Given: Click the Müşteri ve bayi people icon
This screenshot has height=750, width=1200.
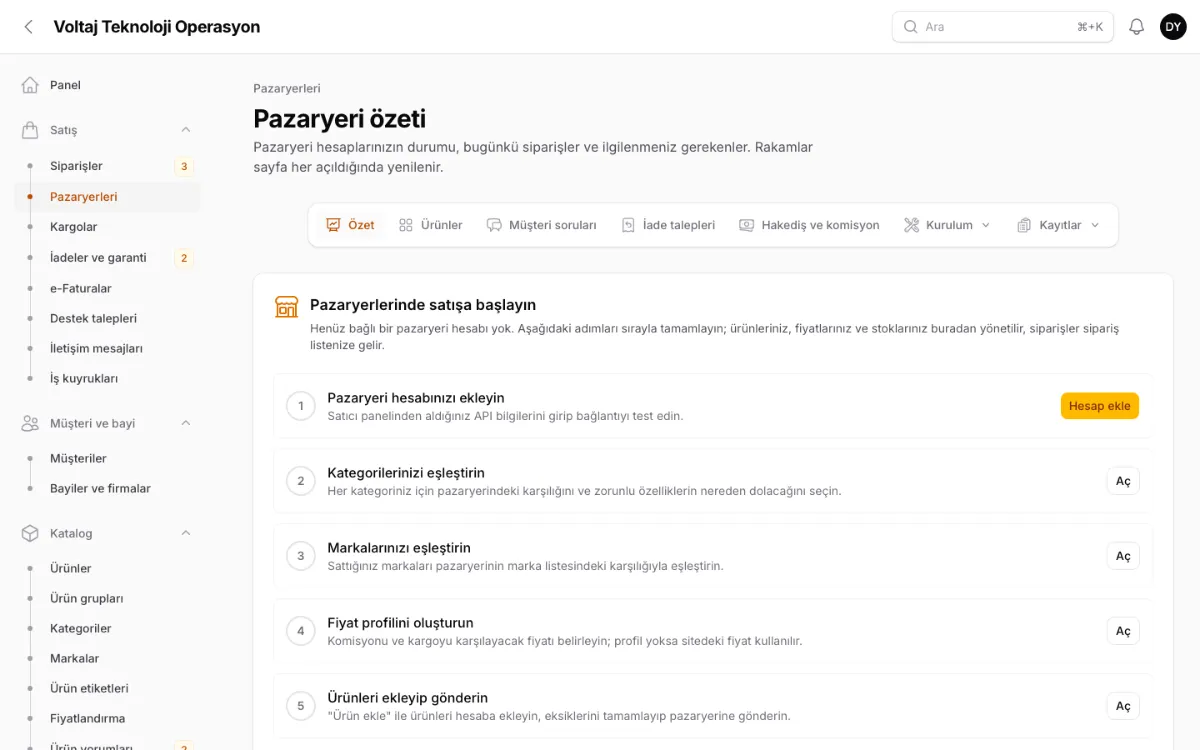Looking at the screenshot, I should [x=30, y=423].
